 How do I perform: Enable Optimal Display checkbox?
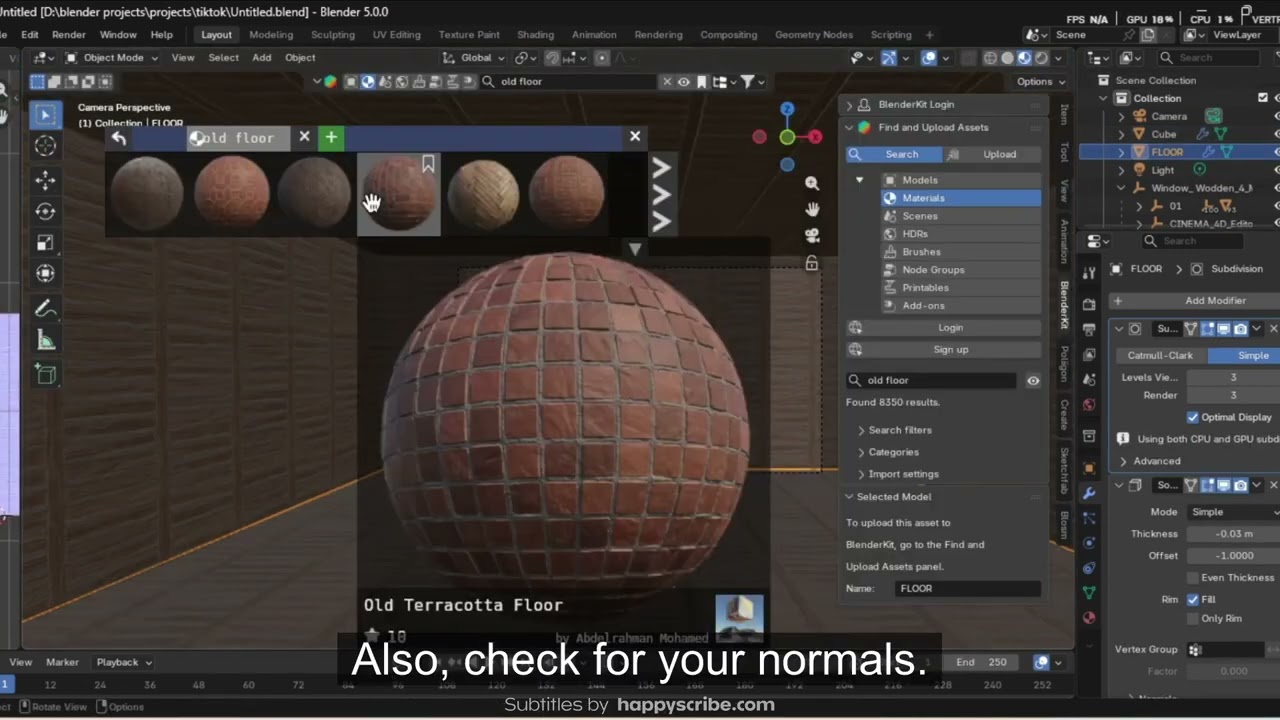[1193, 417]
